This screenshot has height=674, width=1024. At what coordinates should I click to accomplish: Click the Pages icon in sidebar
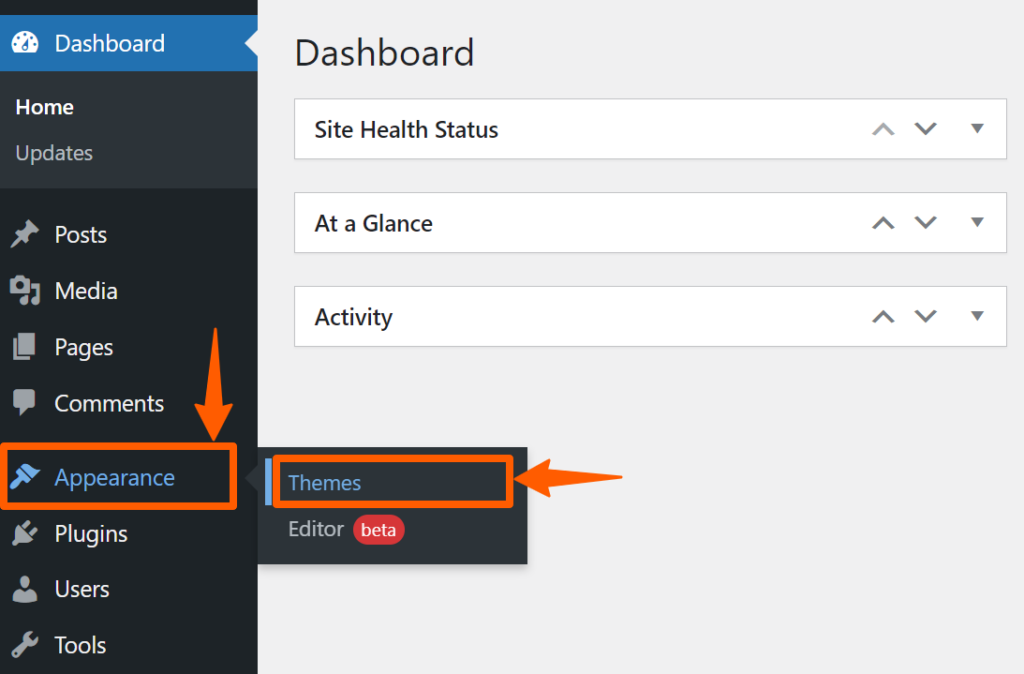click(x=25, y=348)
